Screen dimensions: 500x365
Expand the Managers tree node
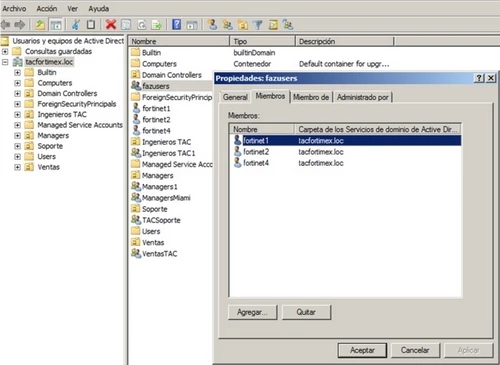point(17,136)
